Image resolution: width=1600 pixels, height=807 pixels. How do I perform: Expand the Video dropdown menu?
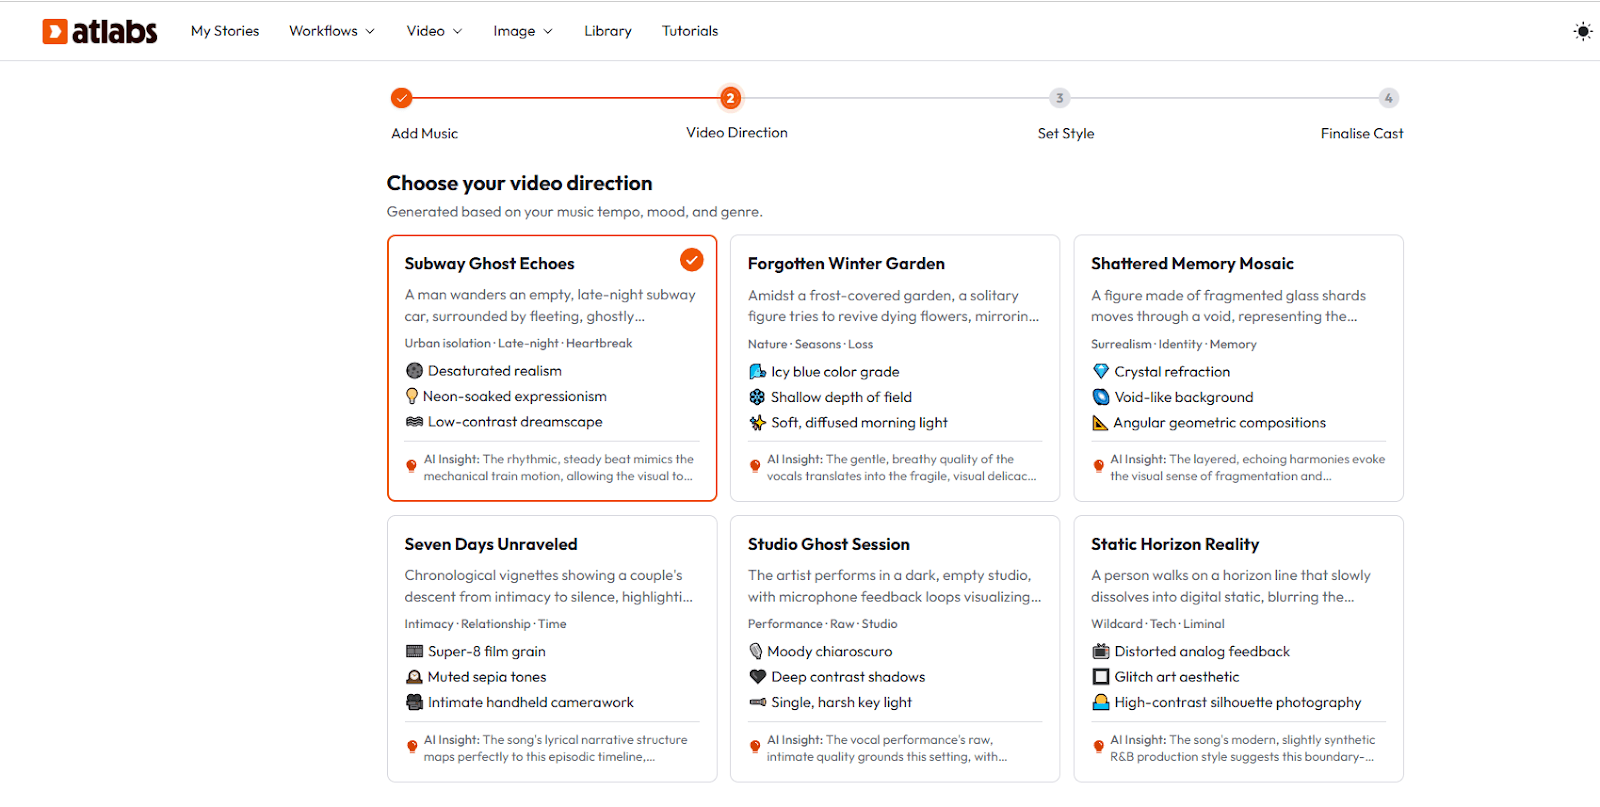pos(434,31)
